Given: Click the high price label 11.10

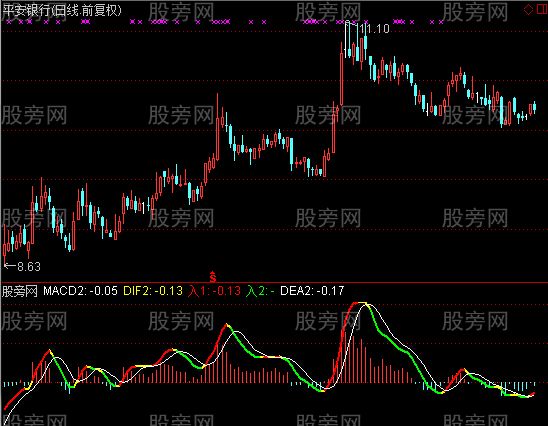Looking at the screenshot, I should [x=374, y=29].
